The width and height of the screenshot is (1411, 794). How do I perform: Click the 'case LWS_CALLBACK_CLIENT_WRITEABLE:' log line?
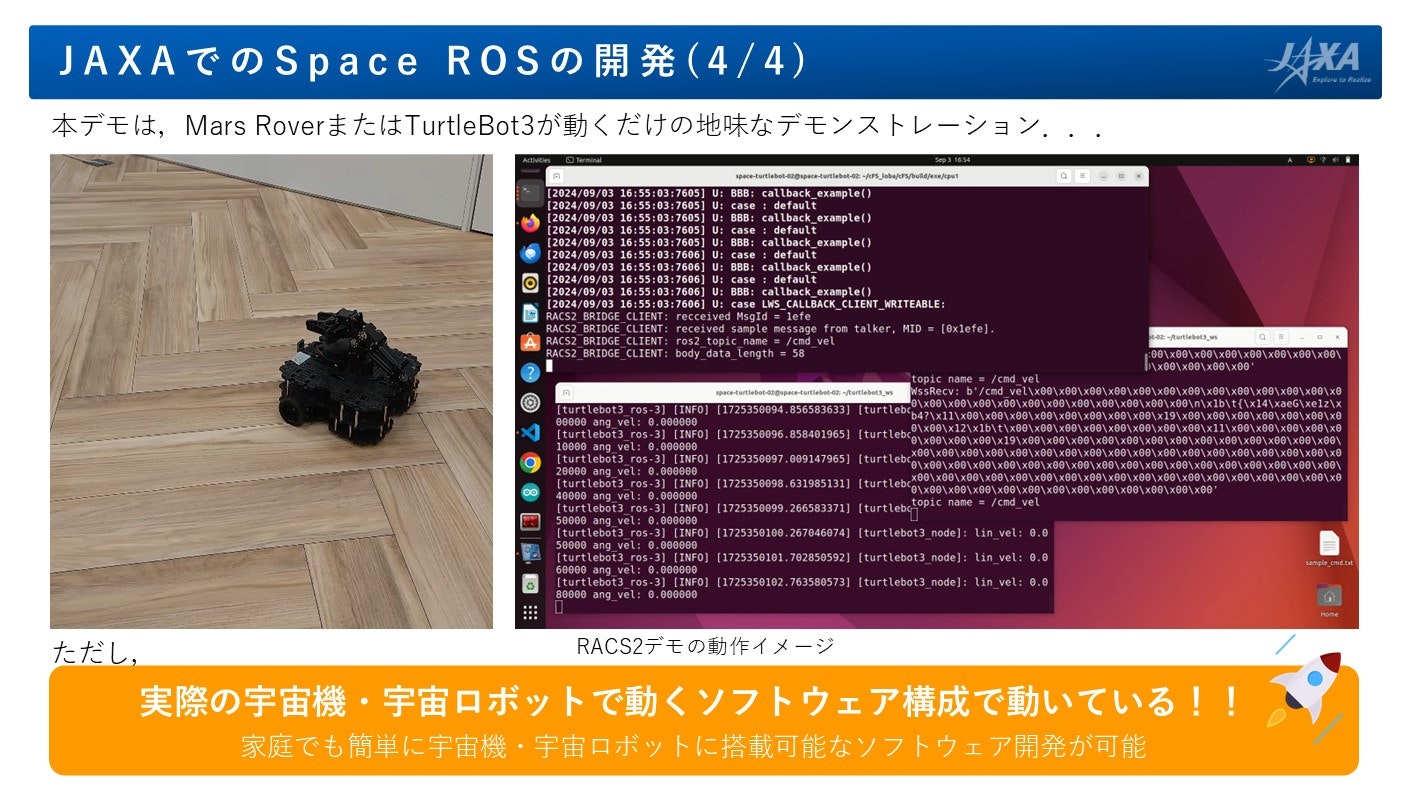745,304
